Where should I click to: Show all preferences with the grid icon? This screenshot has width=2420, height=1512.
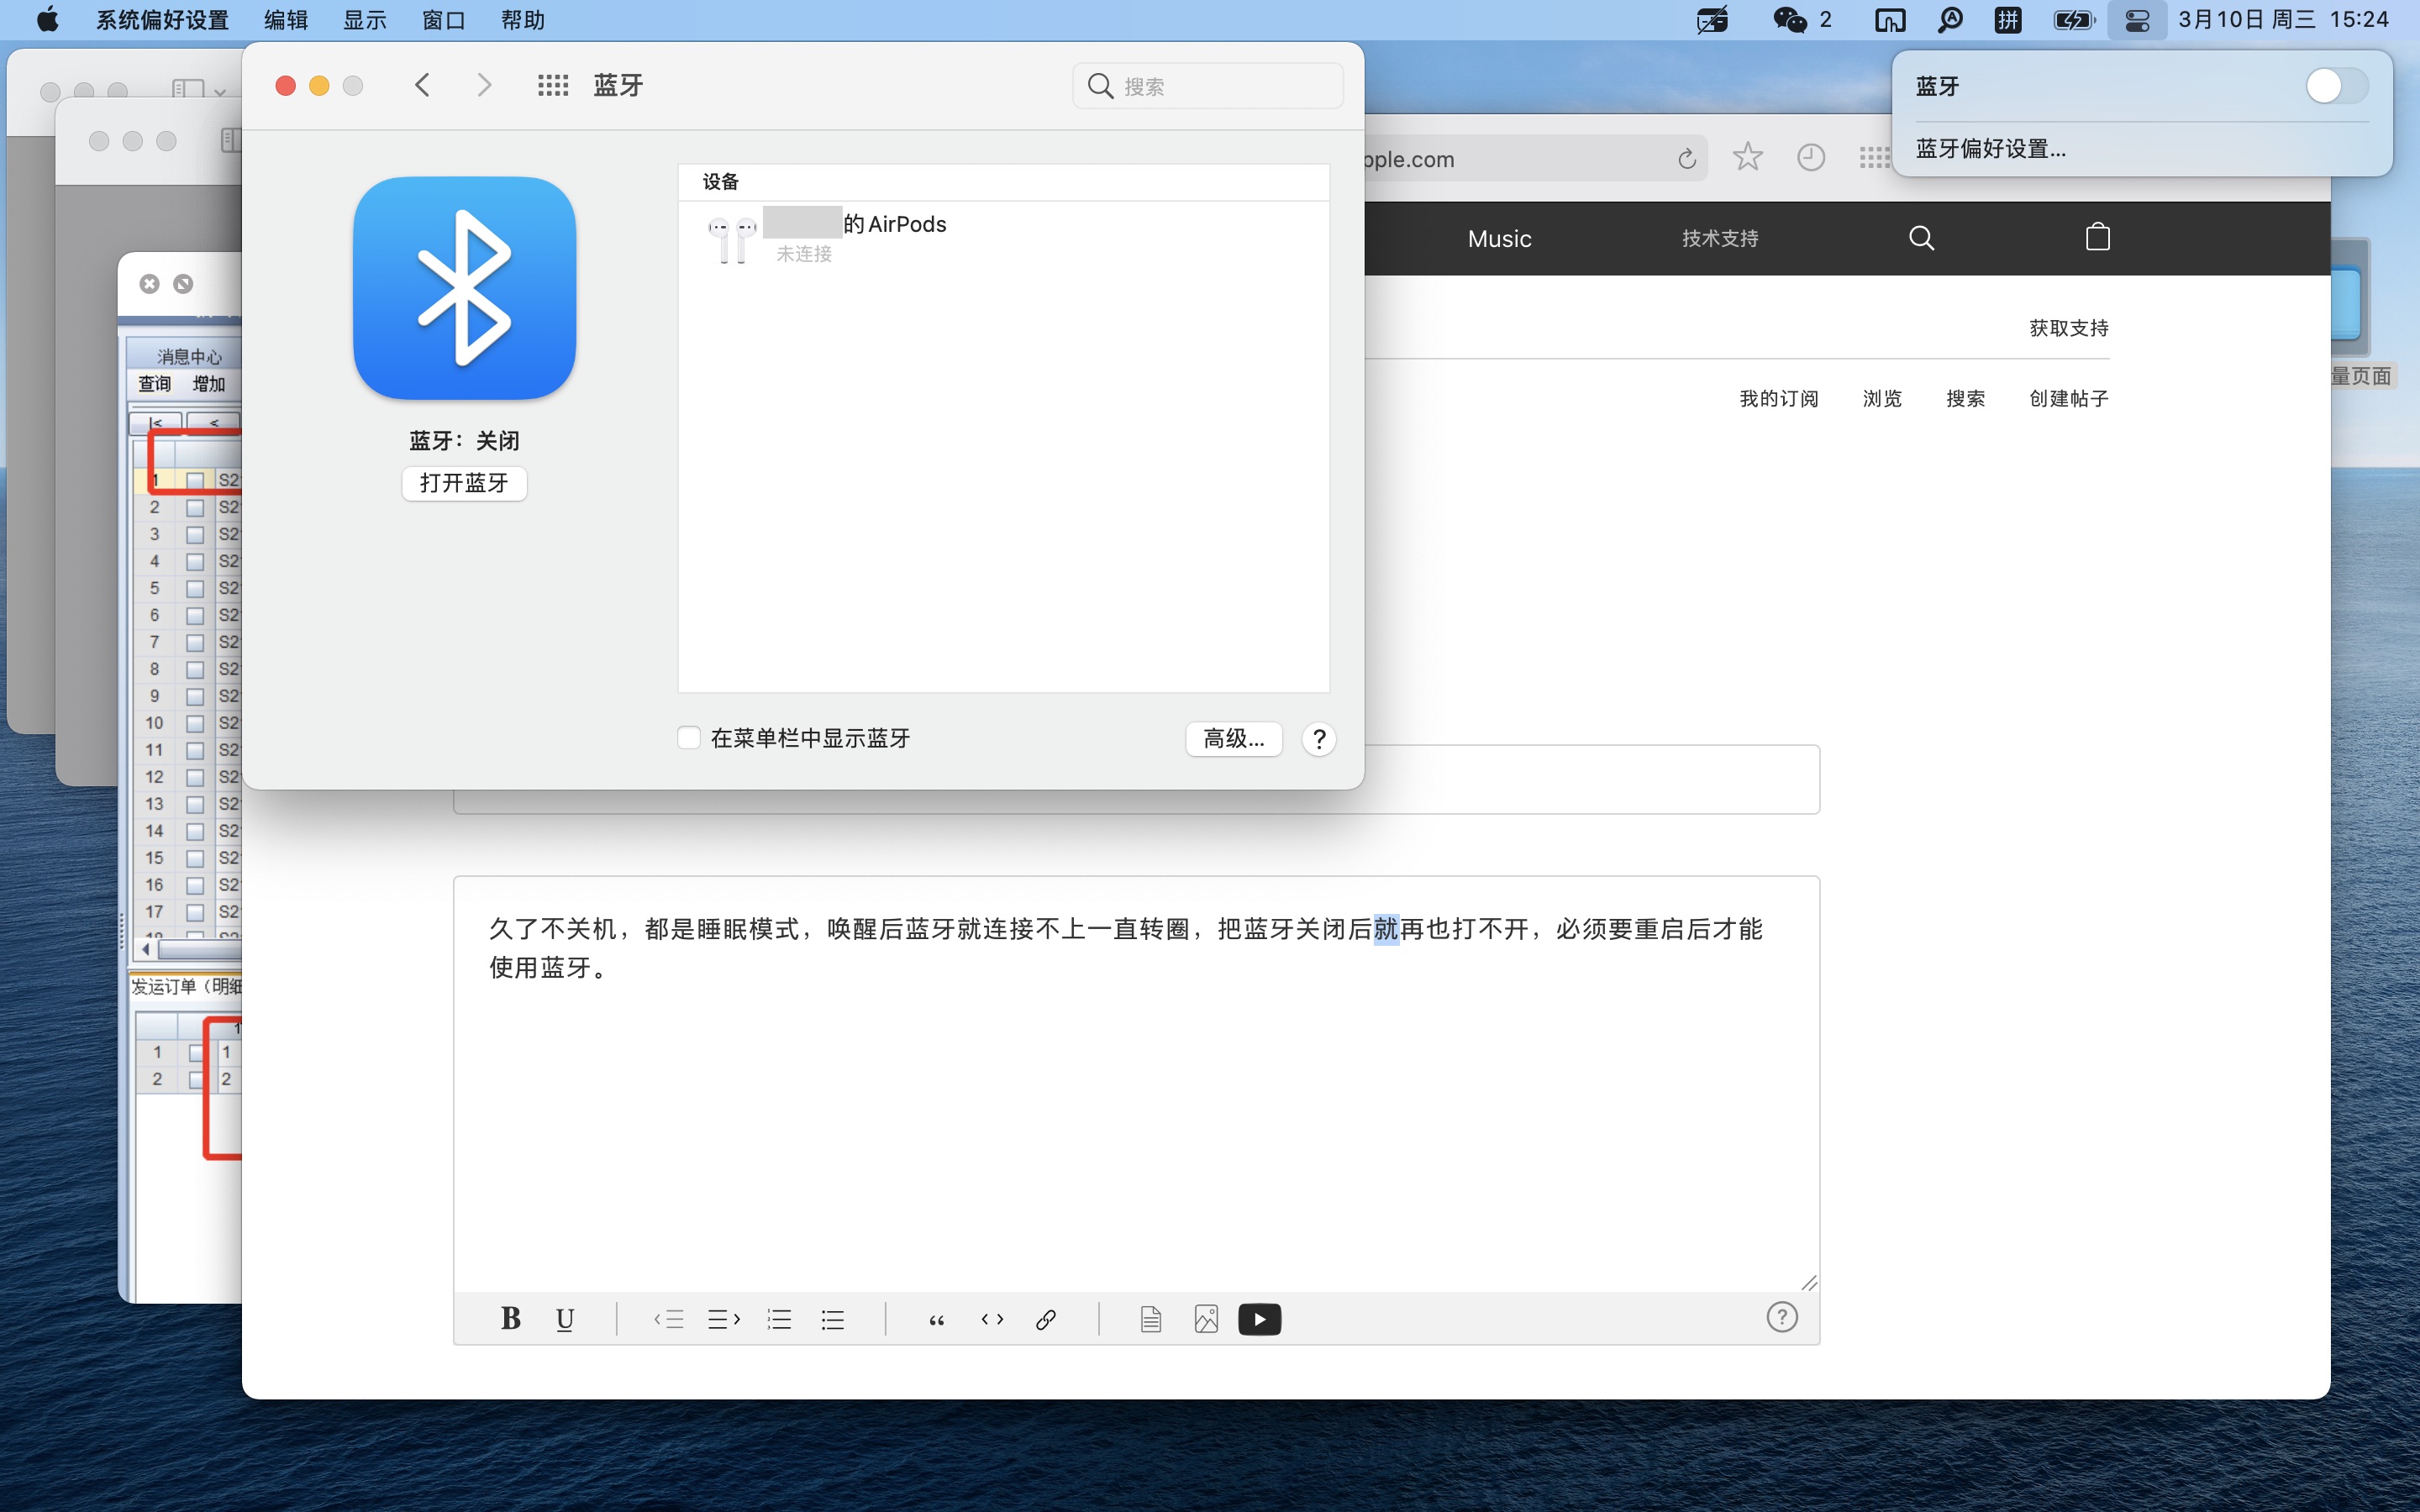coord(553,86)
